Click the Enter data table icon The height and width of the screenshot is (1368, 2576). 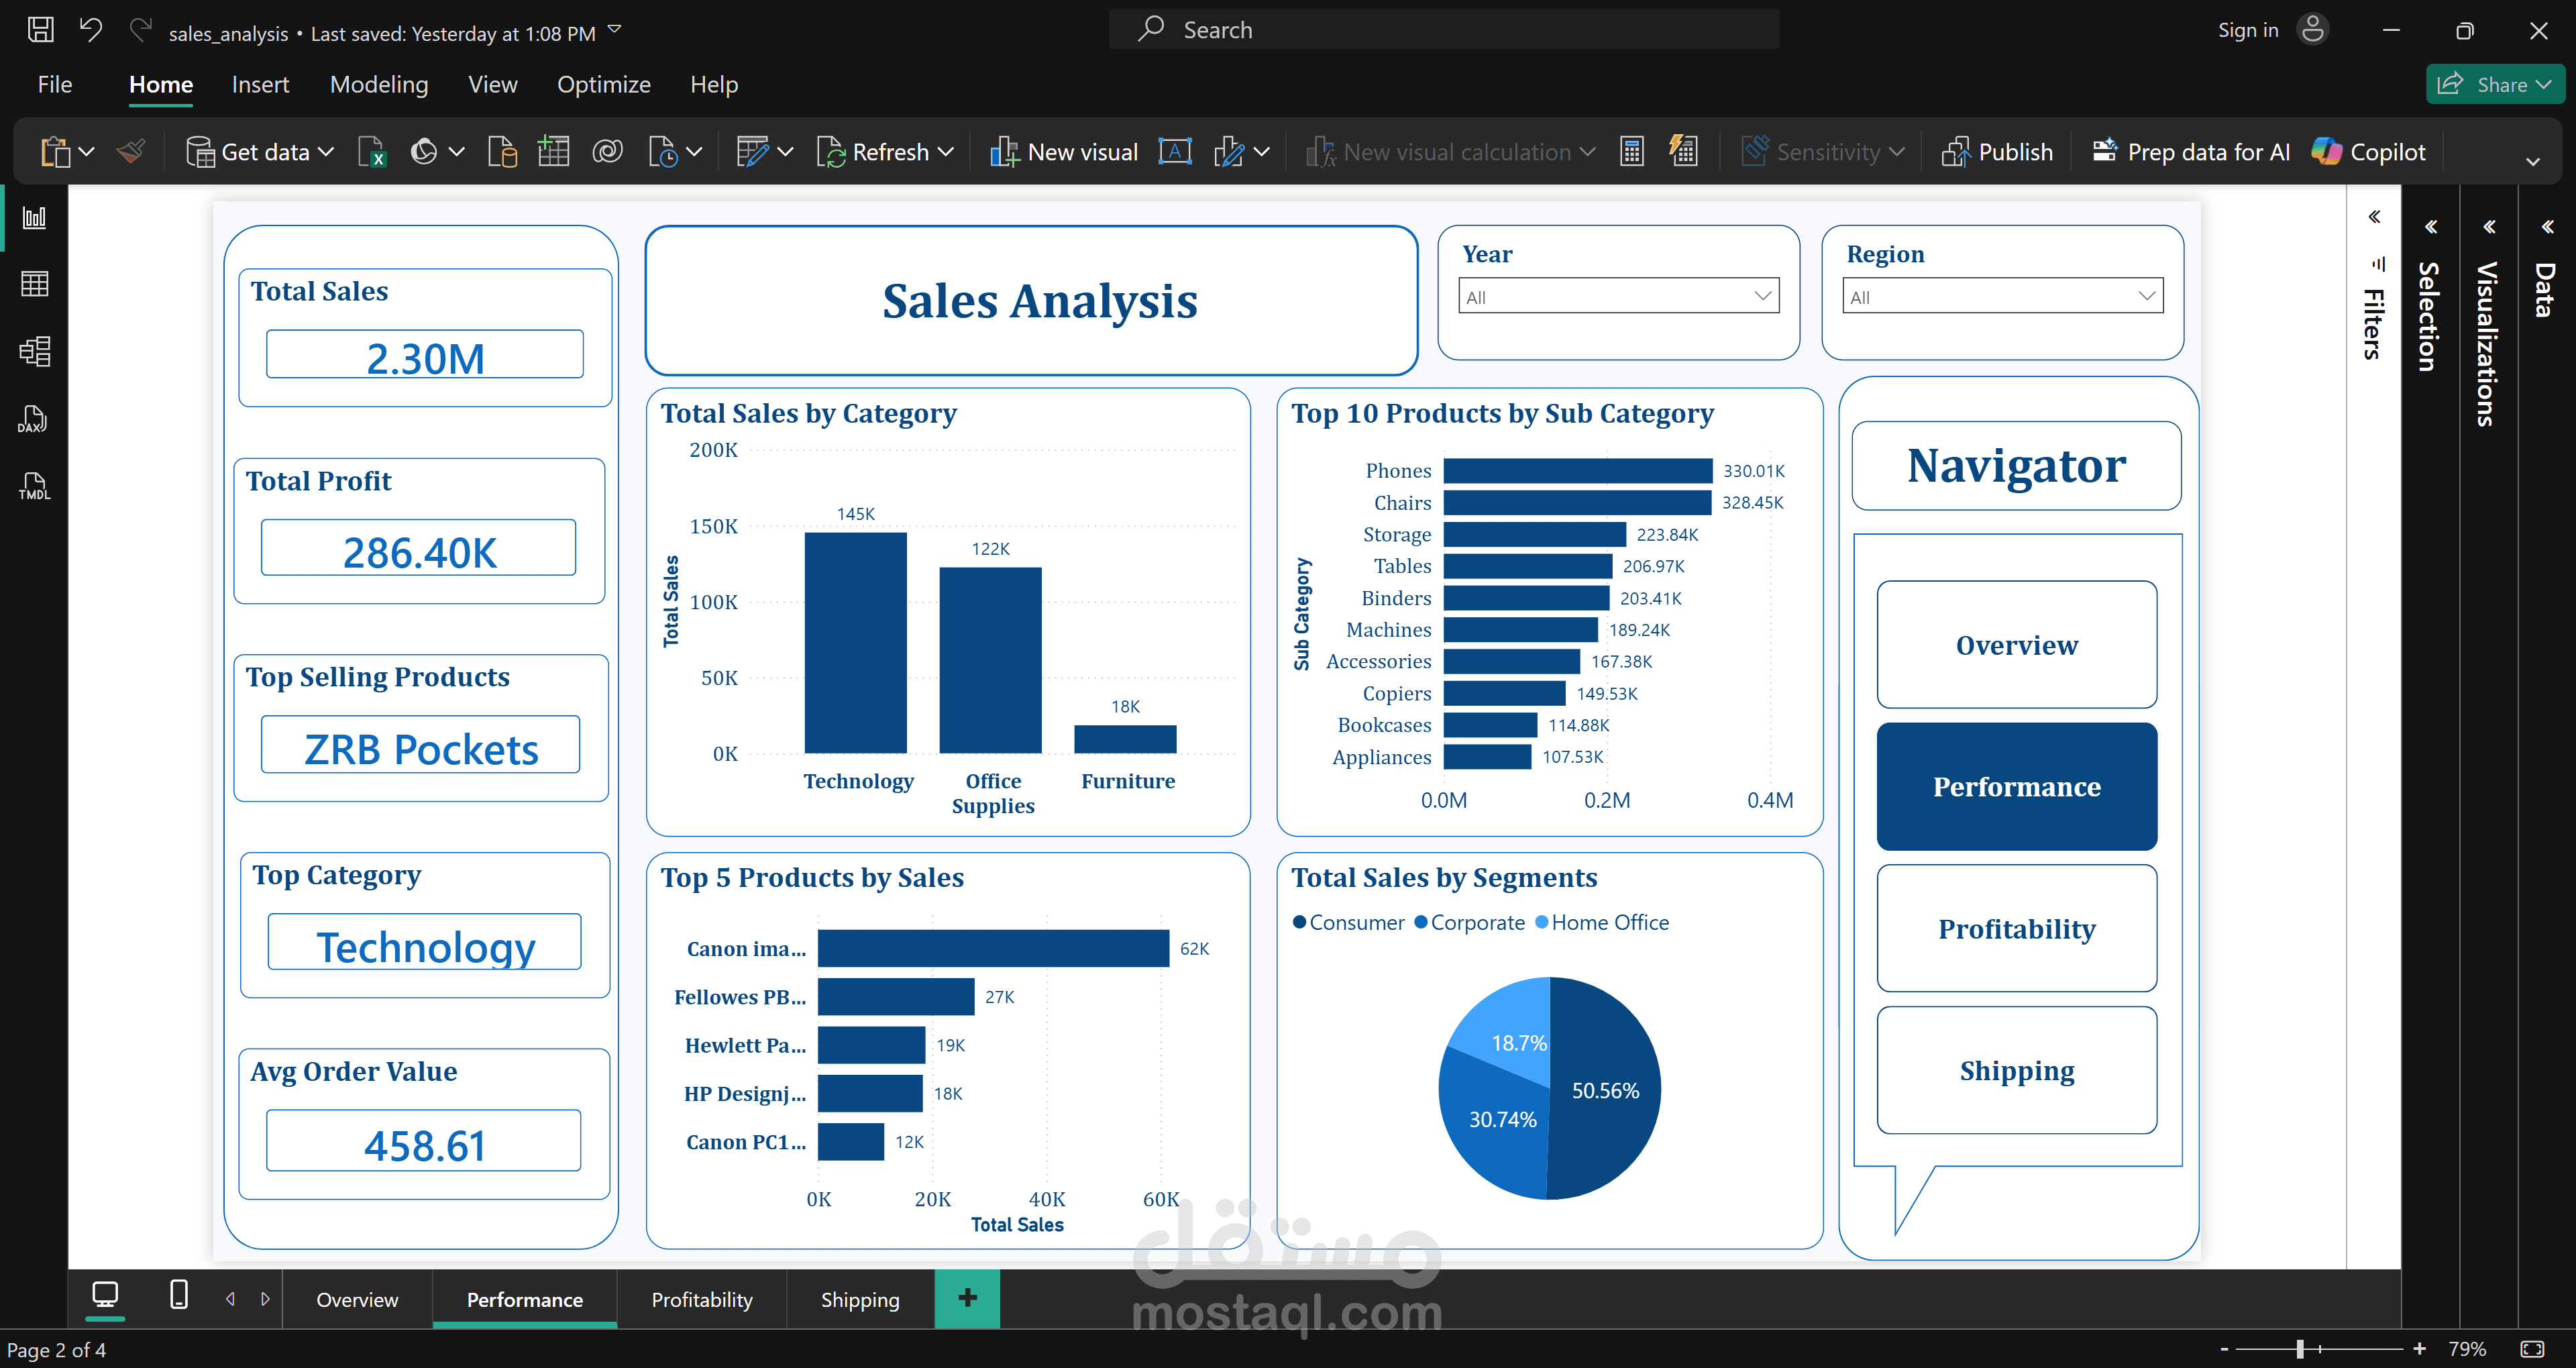click(553, 152)
